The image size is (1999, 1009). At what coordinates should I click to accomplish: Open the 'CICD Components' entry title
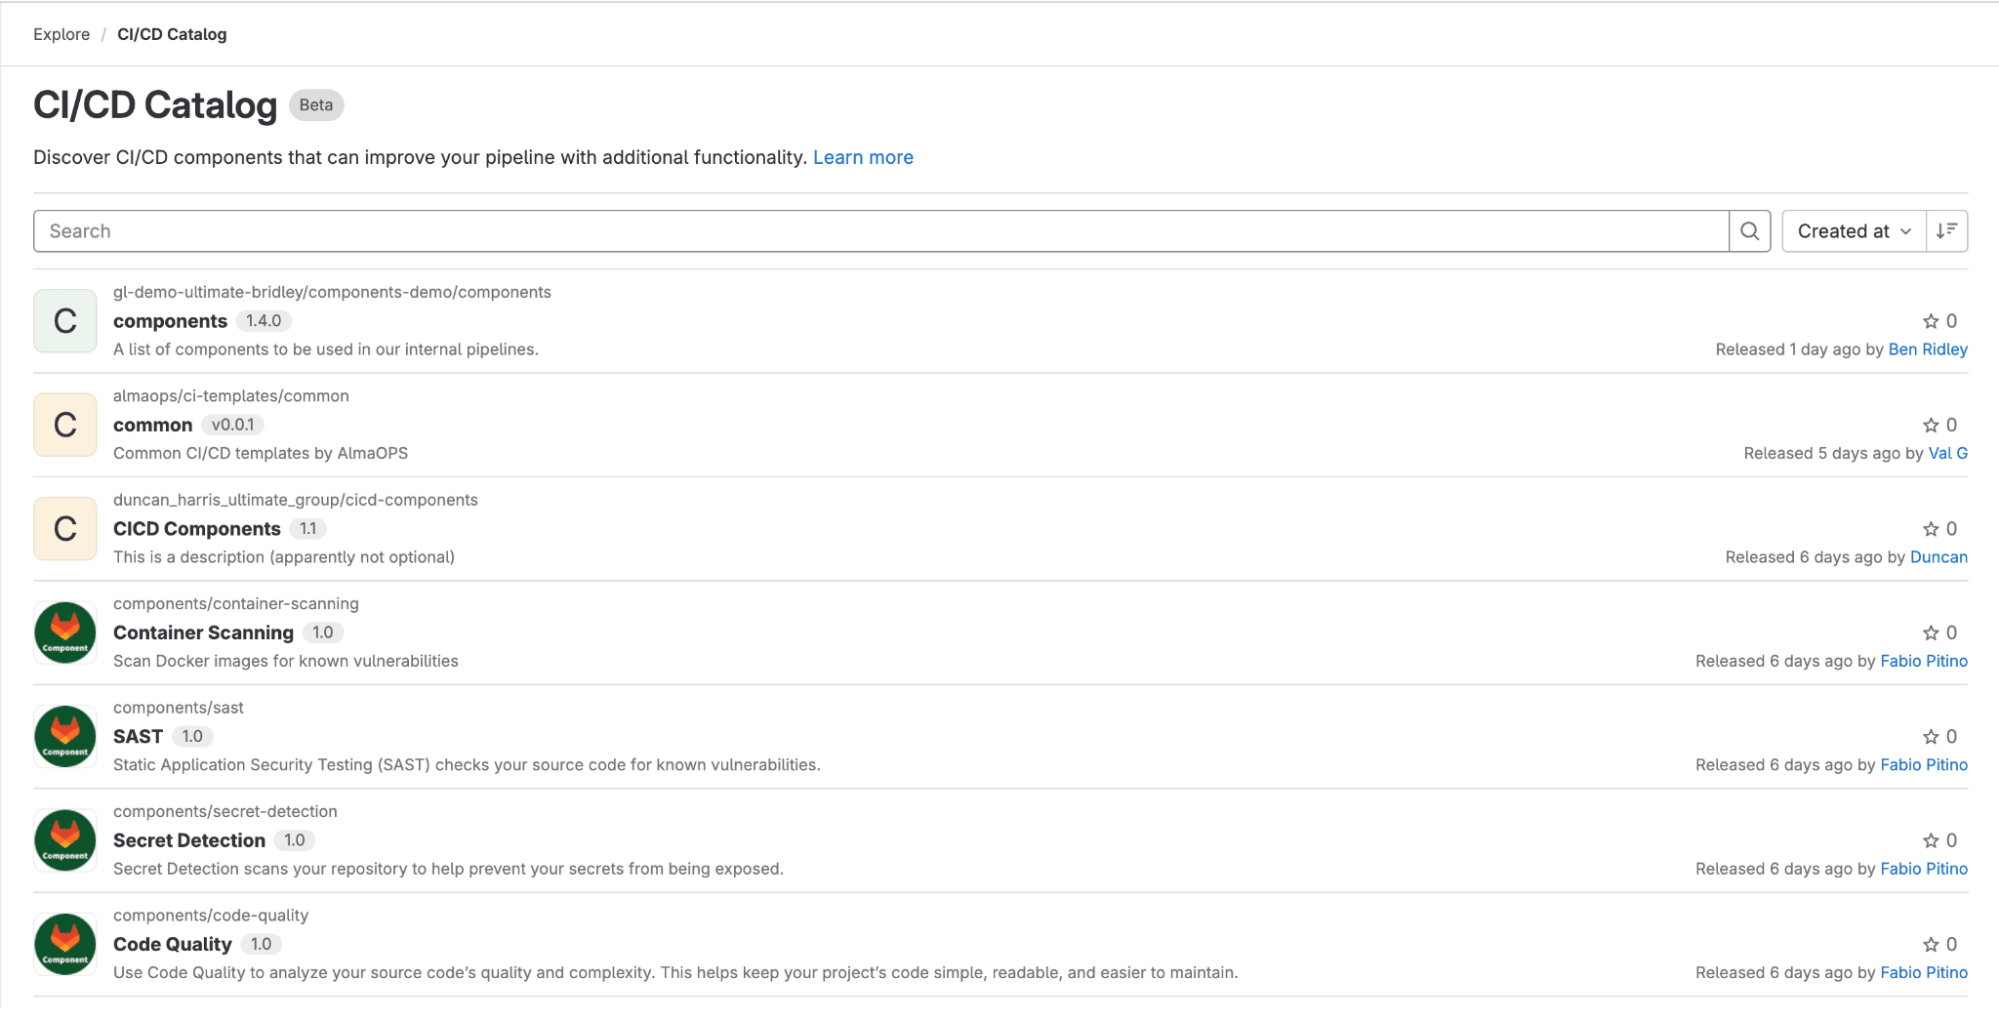coord(197,529)
